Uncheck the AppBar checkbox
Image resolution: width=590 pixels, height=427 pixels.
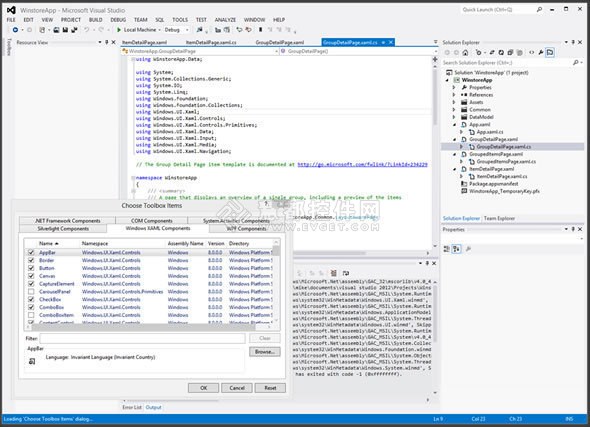pos(31,252)
